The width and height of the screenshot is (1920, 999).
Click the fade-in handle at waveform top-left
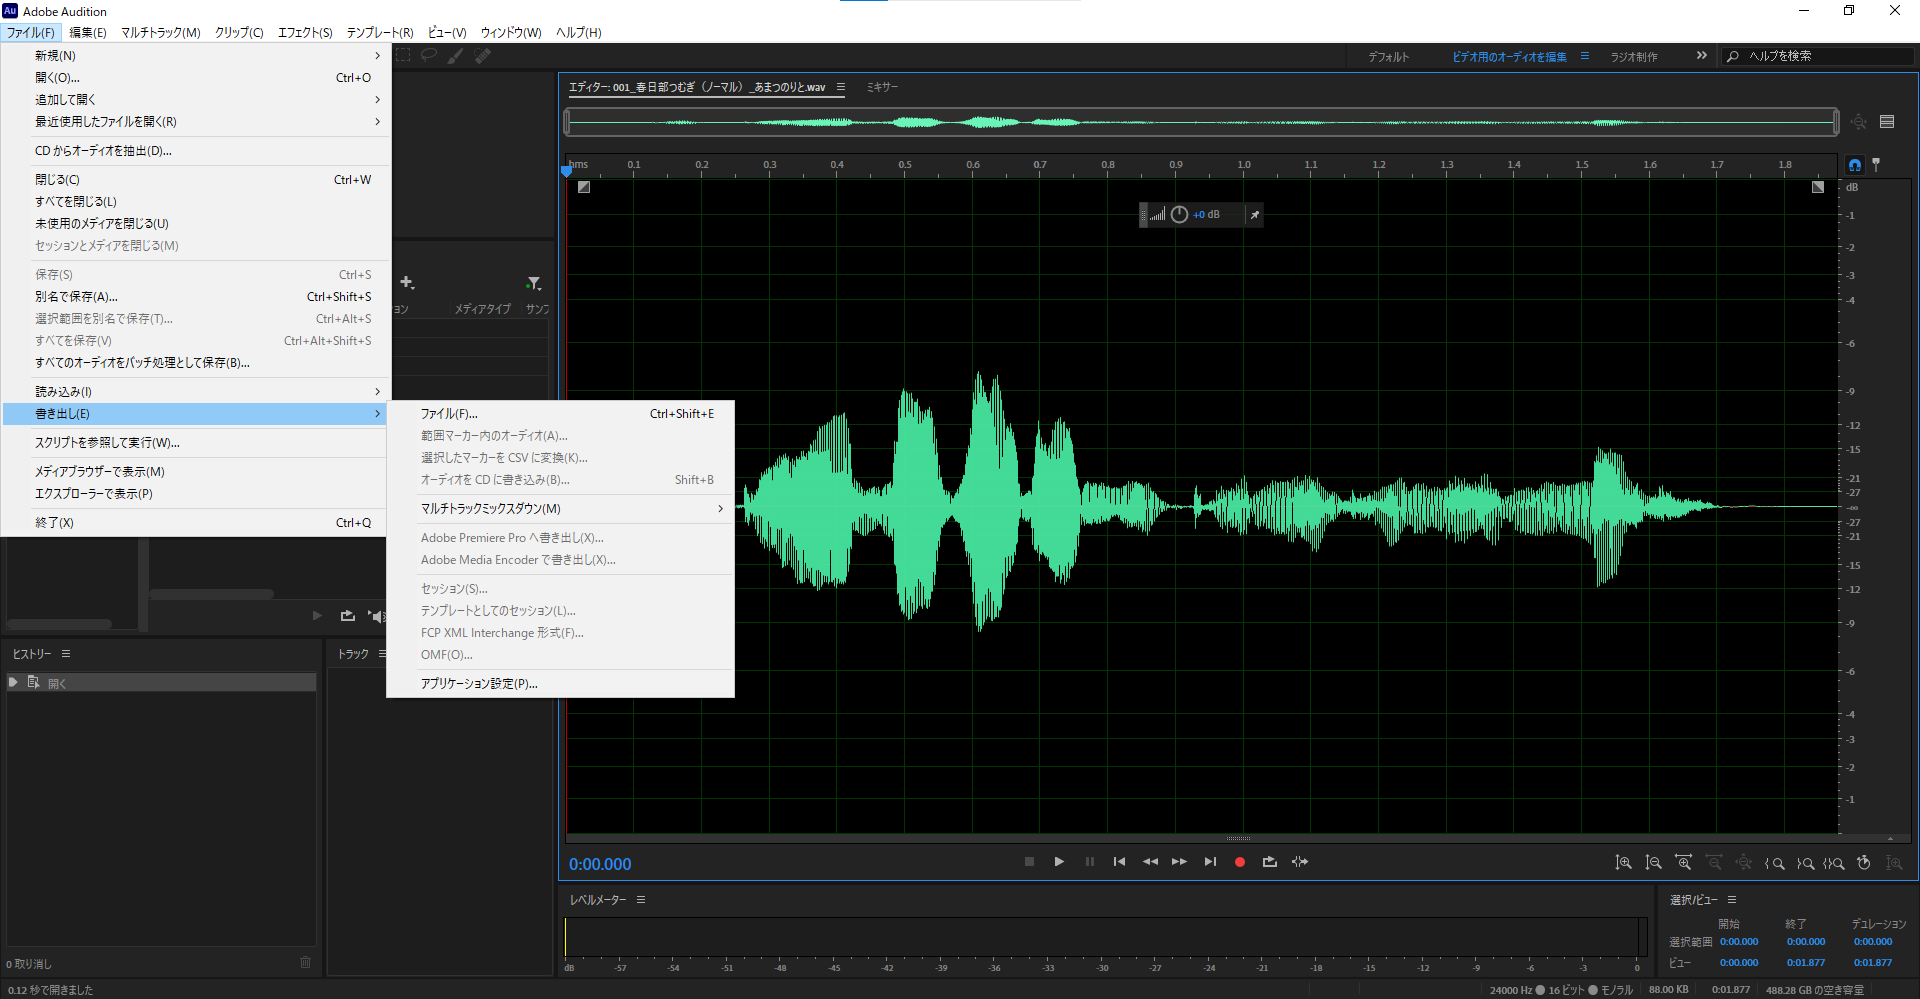click(x=584, y=187)
